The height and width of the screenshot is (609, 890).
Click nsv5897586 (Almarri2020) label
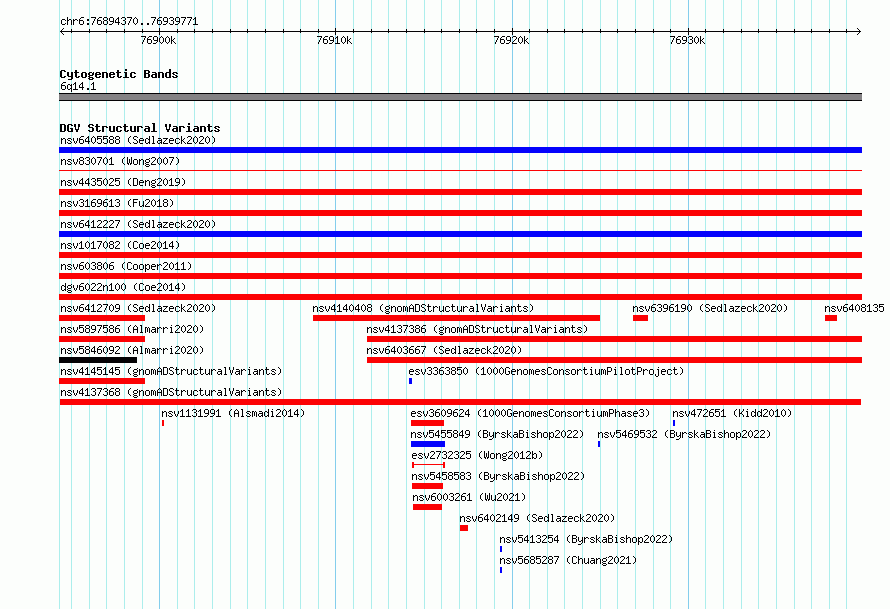(132, 329)
